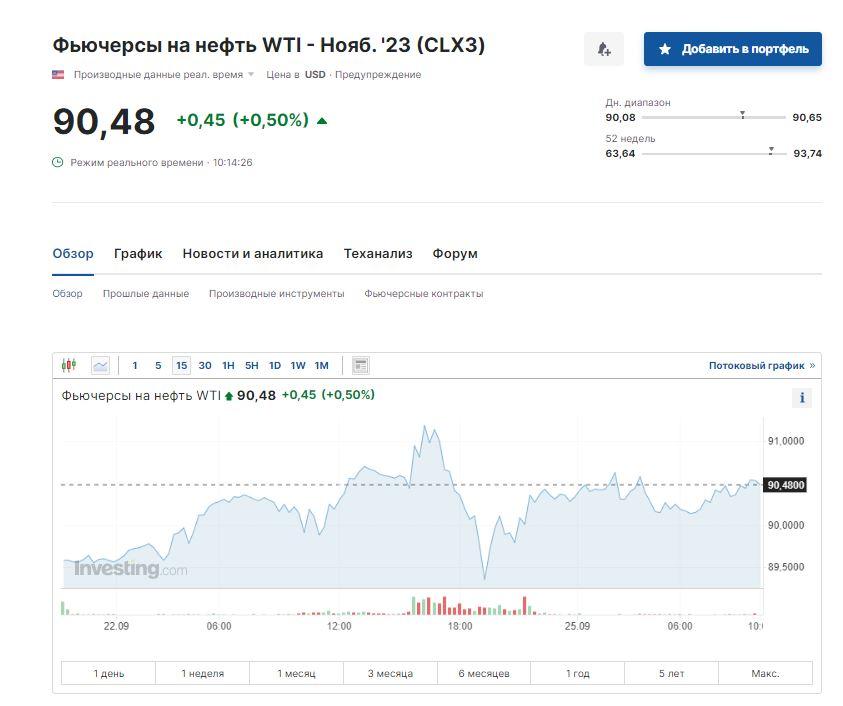Click the daily range slider marker
Screen dimensions: 843x706
pyautogui.click(x=742, y=115)
